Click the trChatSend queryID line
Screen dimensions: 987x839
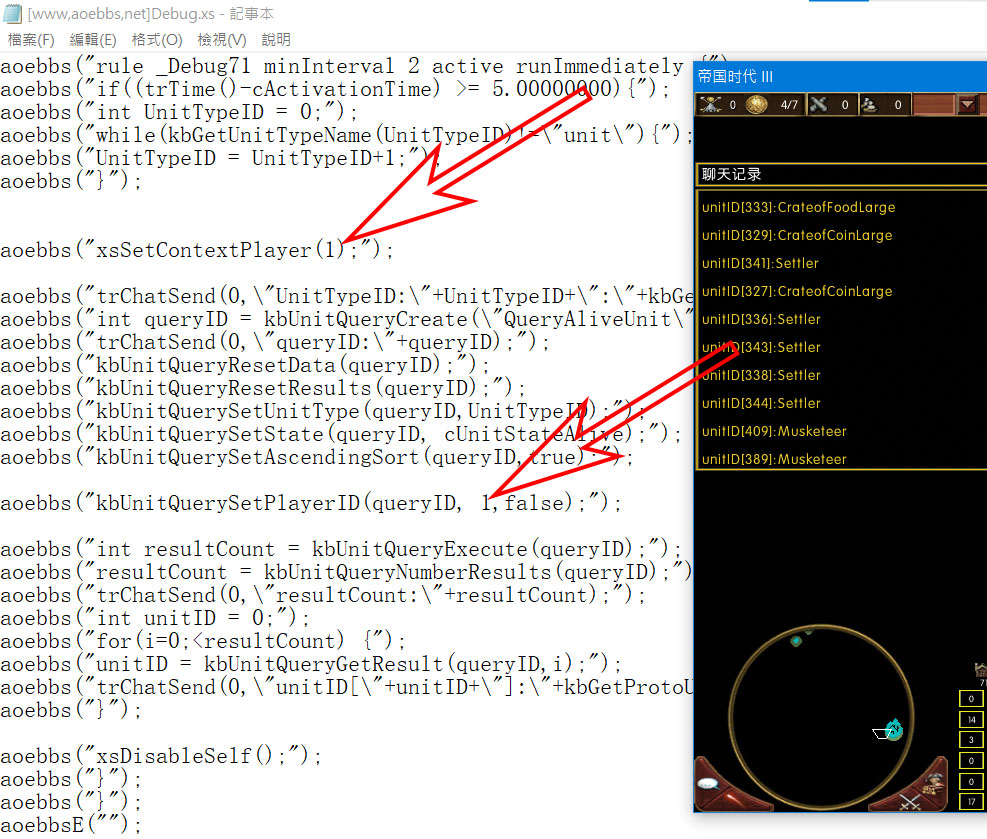click(274, 342)
